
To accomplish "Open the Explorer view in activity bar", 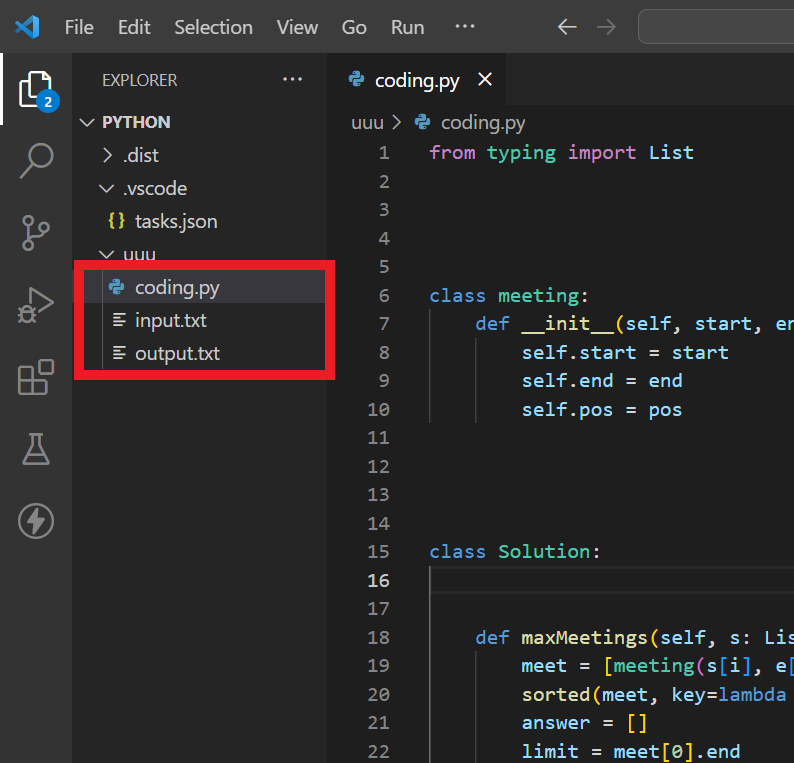I will pos(35,90).
